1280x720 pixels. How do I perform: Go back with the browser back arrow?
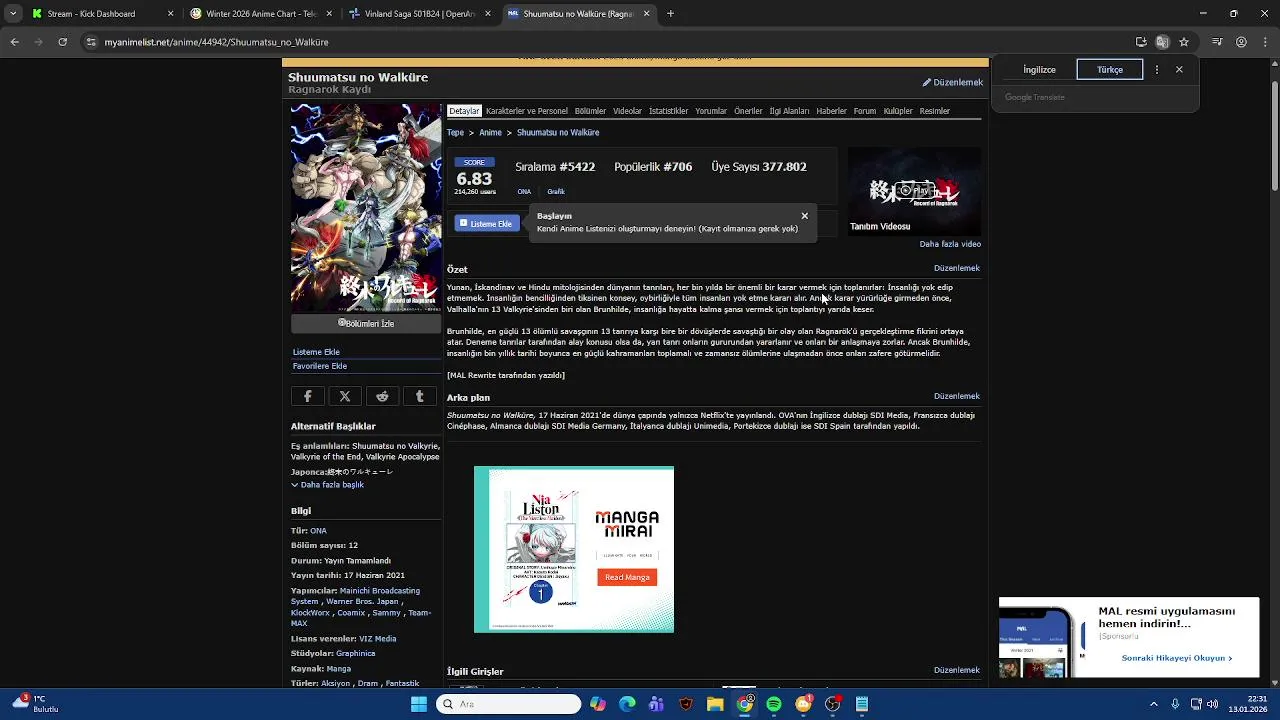(x=15, y=42)
